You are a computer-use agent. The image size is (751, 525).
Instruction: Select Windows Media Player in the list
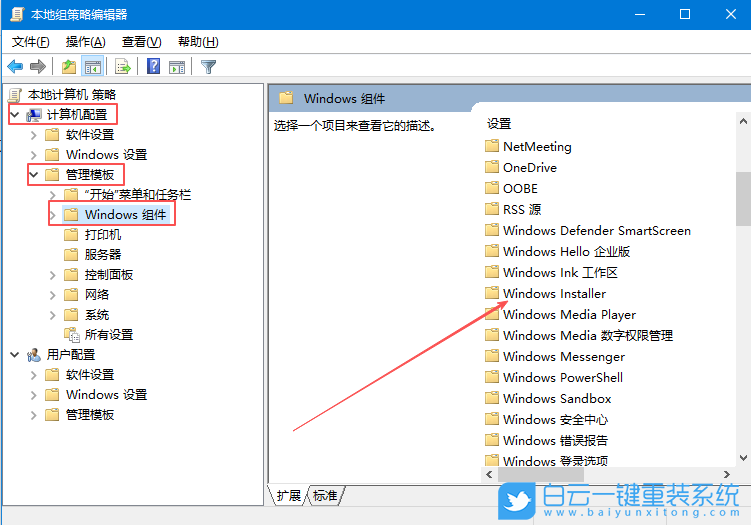569,314
